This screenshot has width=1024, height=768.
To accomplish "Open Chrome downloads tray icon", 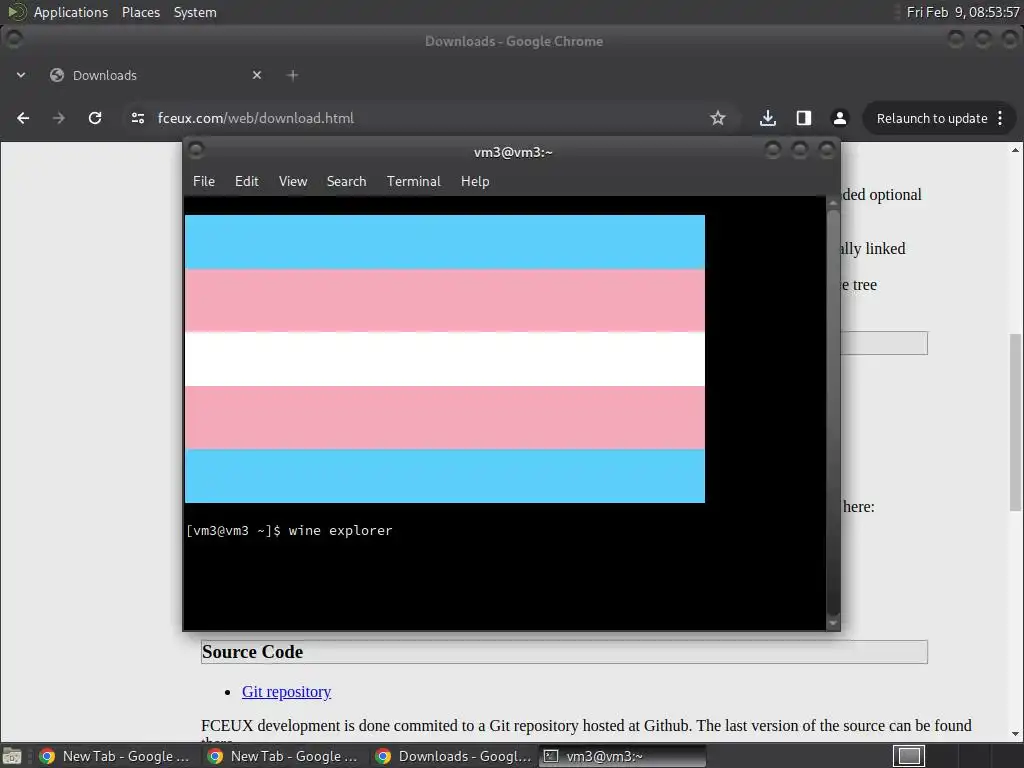I will [x=768, y=118].
